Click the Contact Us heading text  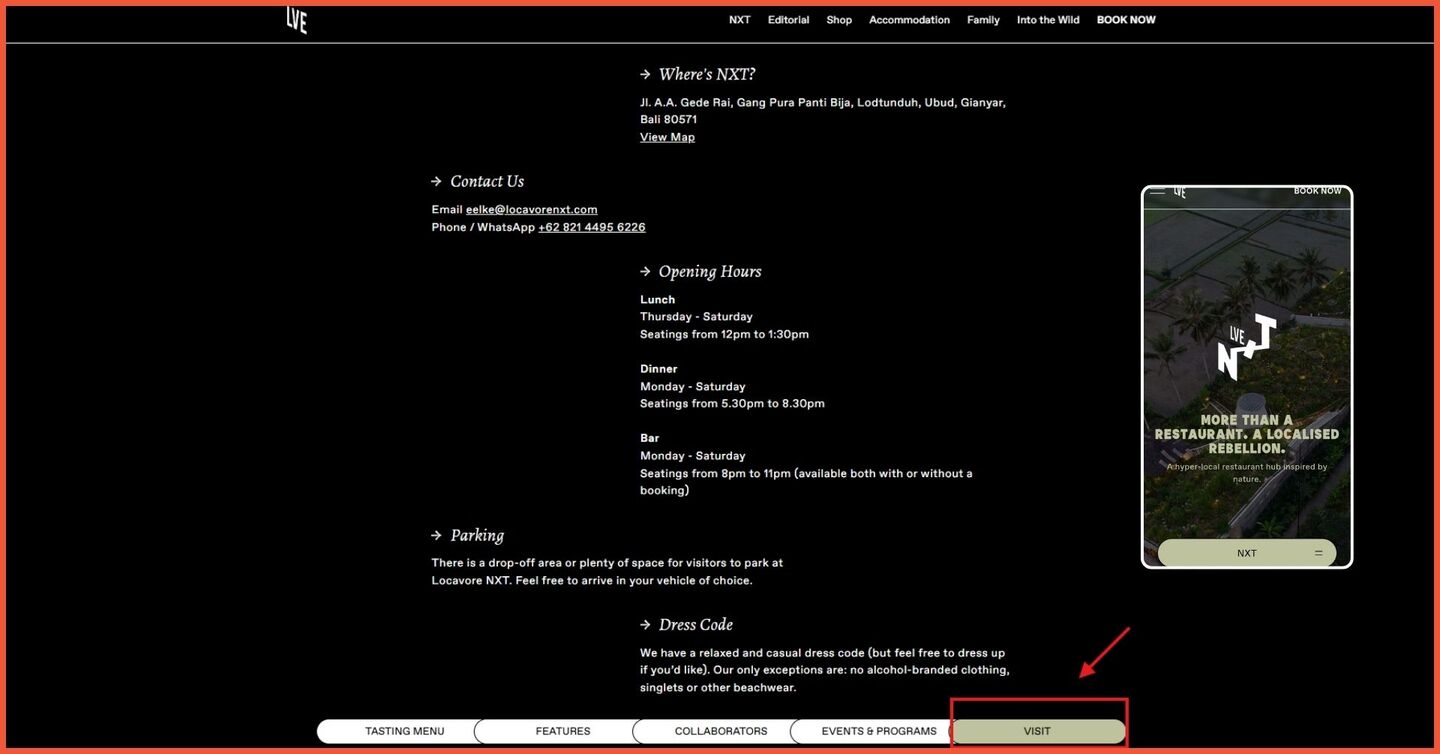coord(487,181)
